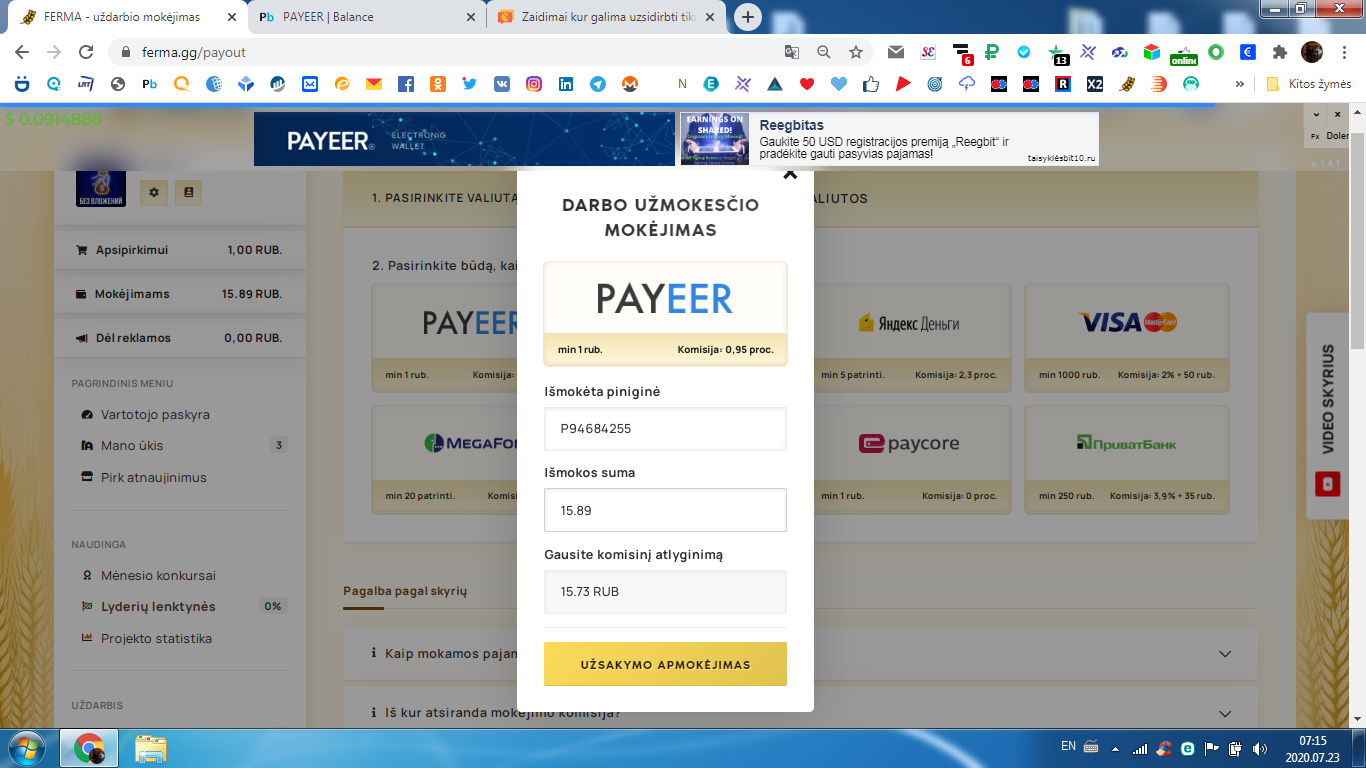Screen dimensions: 1366x768
Task: Close the payout modal with the X
Action: coord(790,174)
